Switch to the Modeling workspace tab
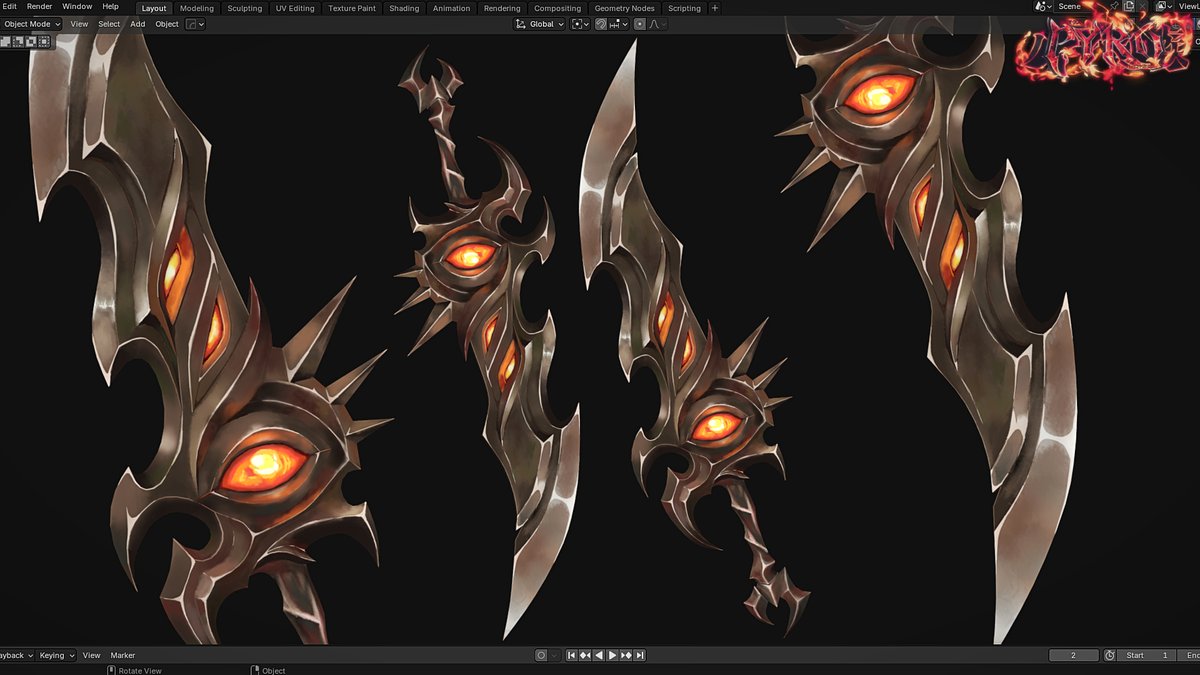 [x=197, y=8]
